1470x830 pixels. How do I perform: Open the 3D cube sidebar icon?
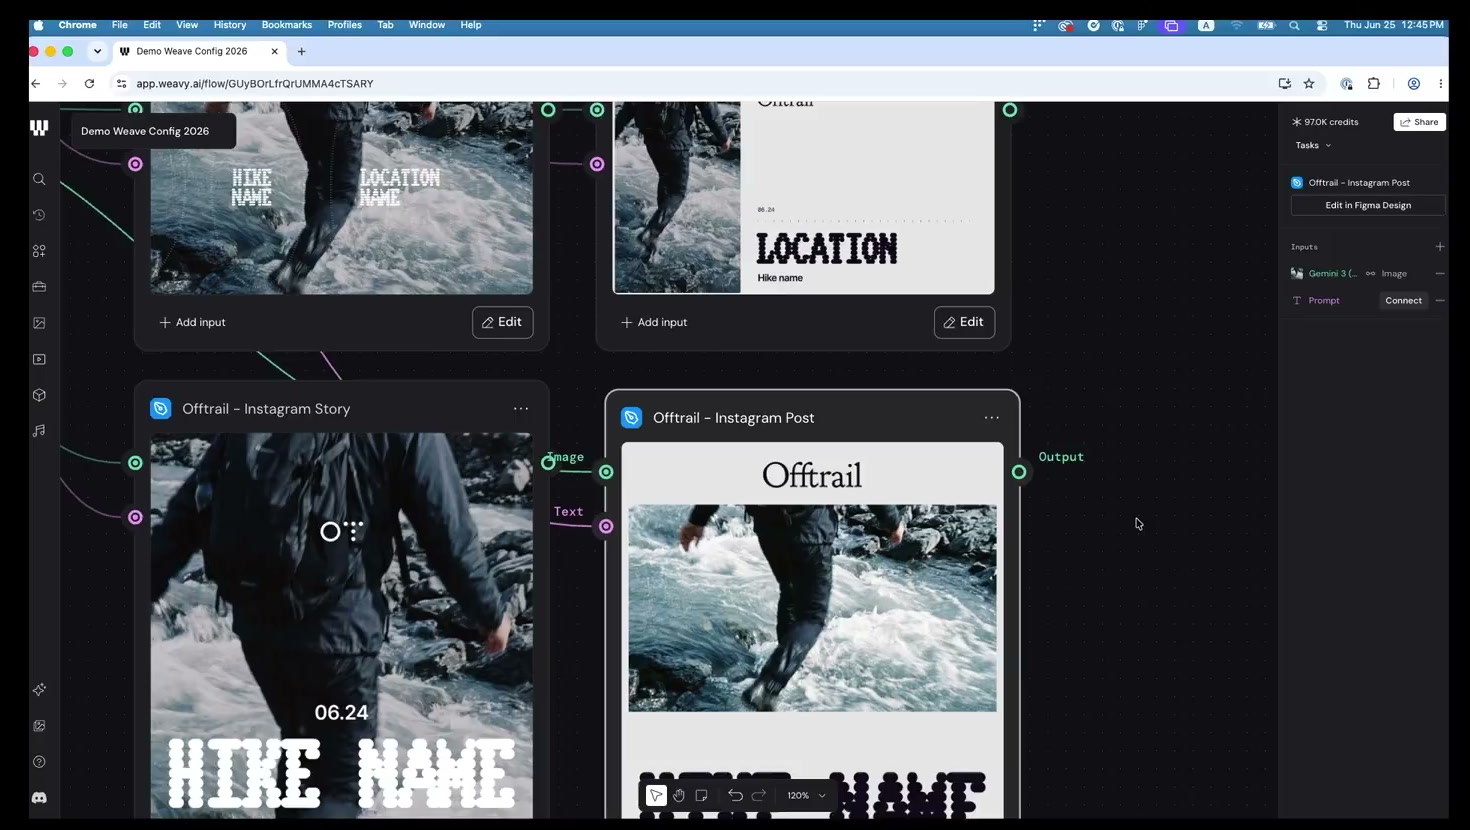click(x=39, y=395)
